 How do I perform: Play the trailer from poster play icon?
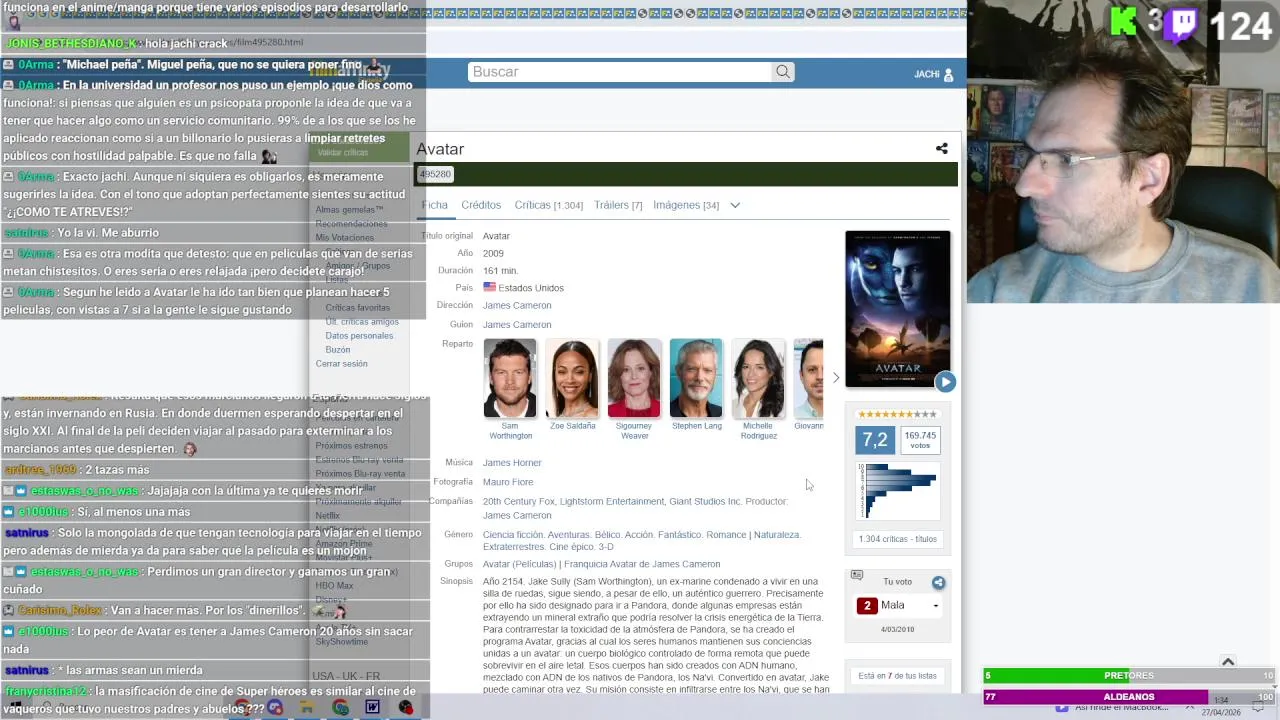[945, 382]
